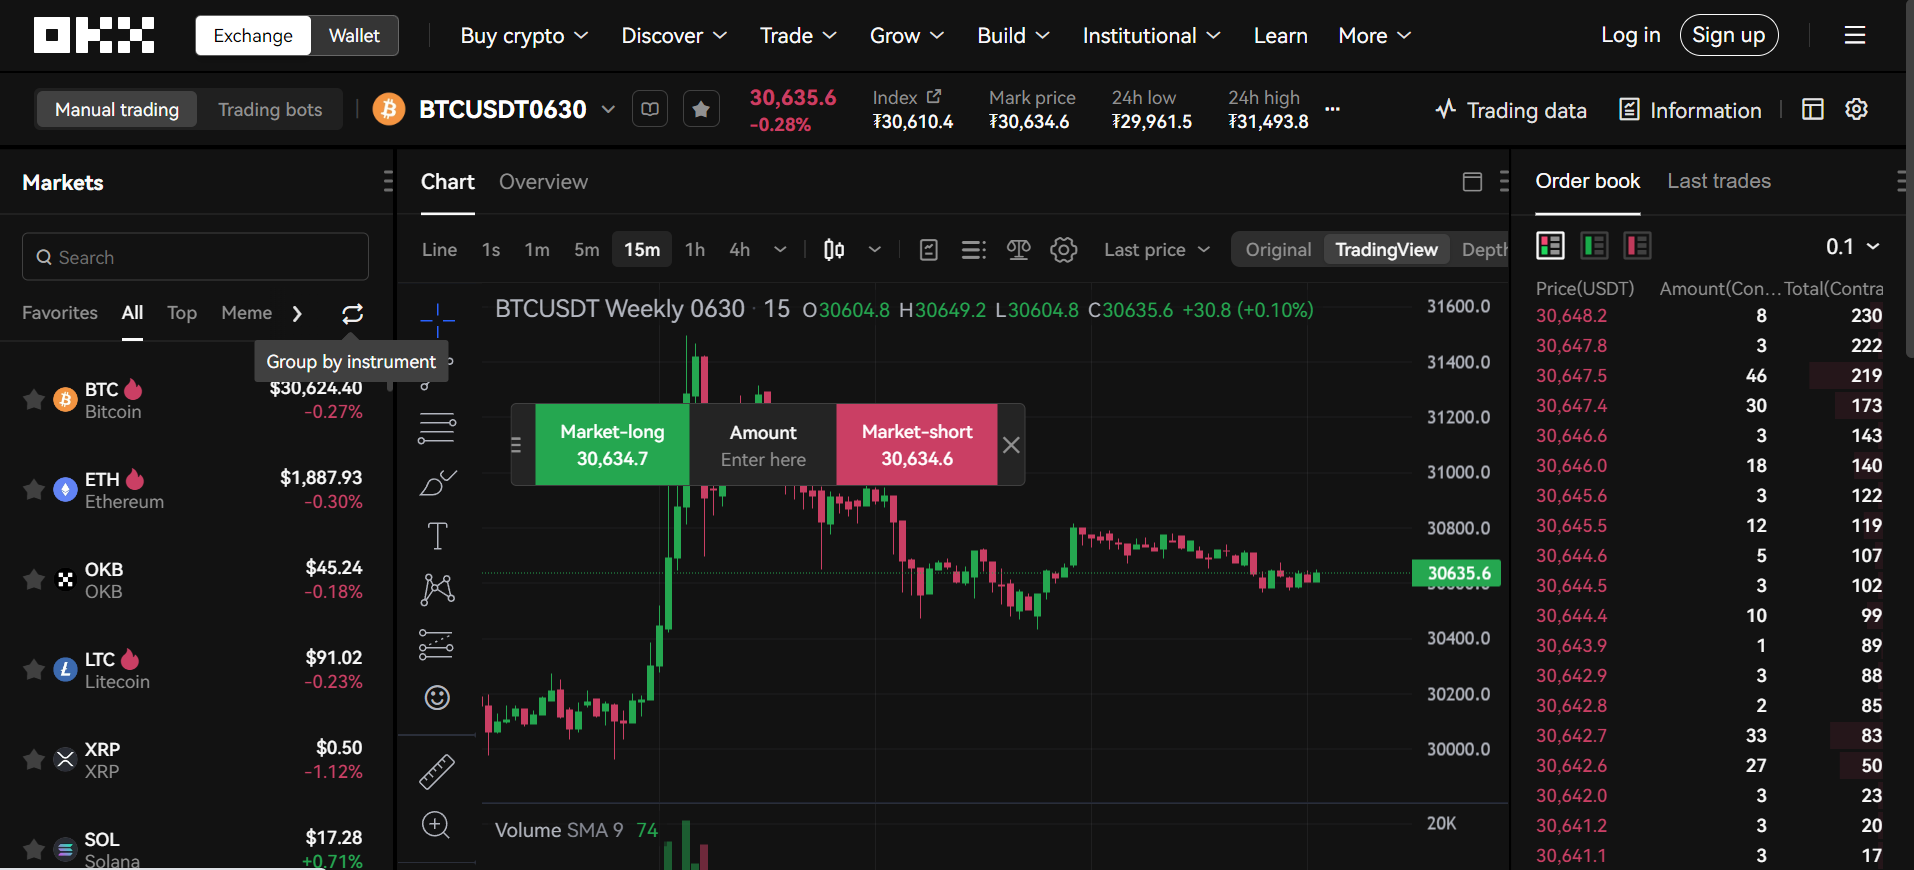1914x870 pixels.
Task: Click the ruler measure tool
Action: 437,771
